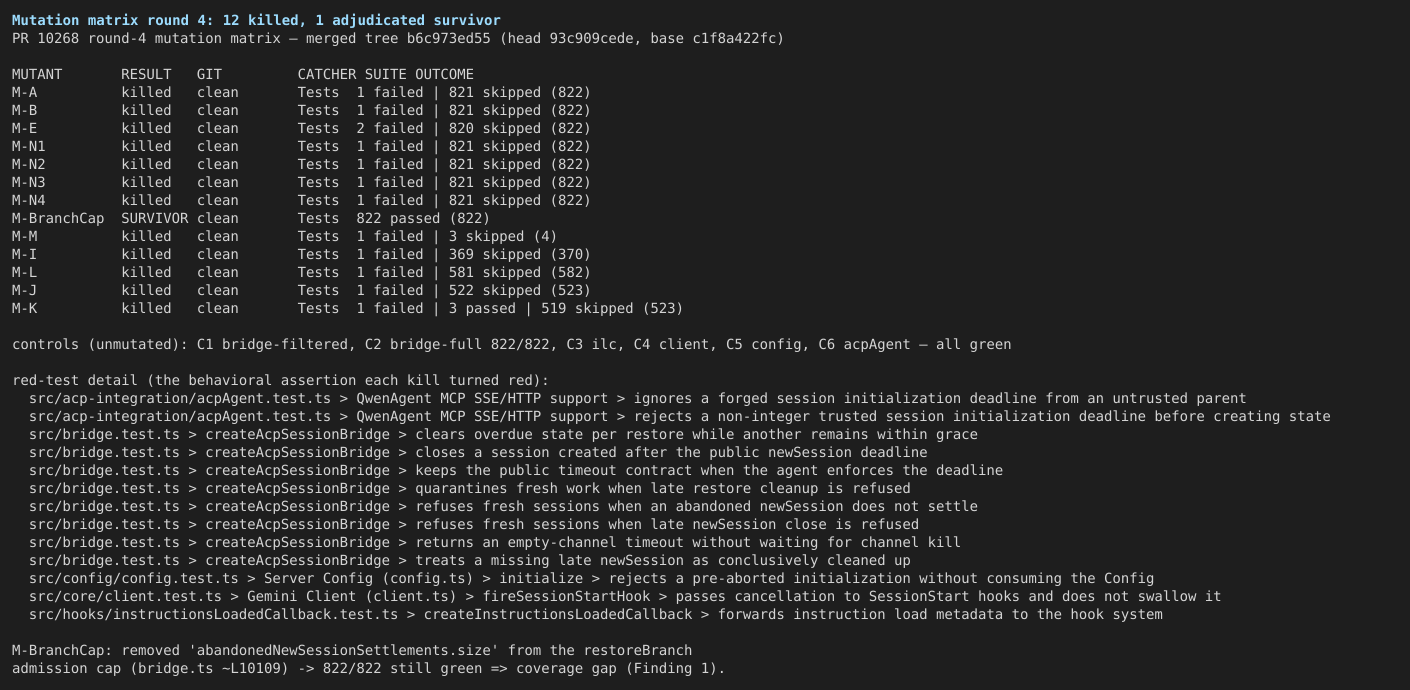This screenshot has width=1410, height=690.
Task: Click the RESULT column header
Action: tap(146, 74)
